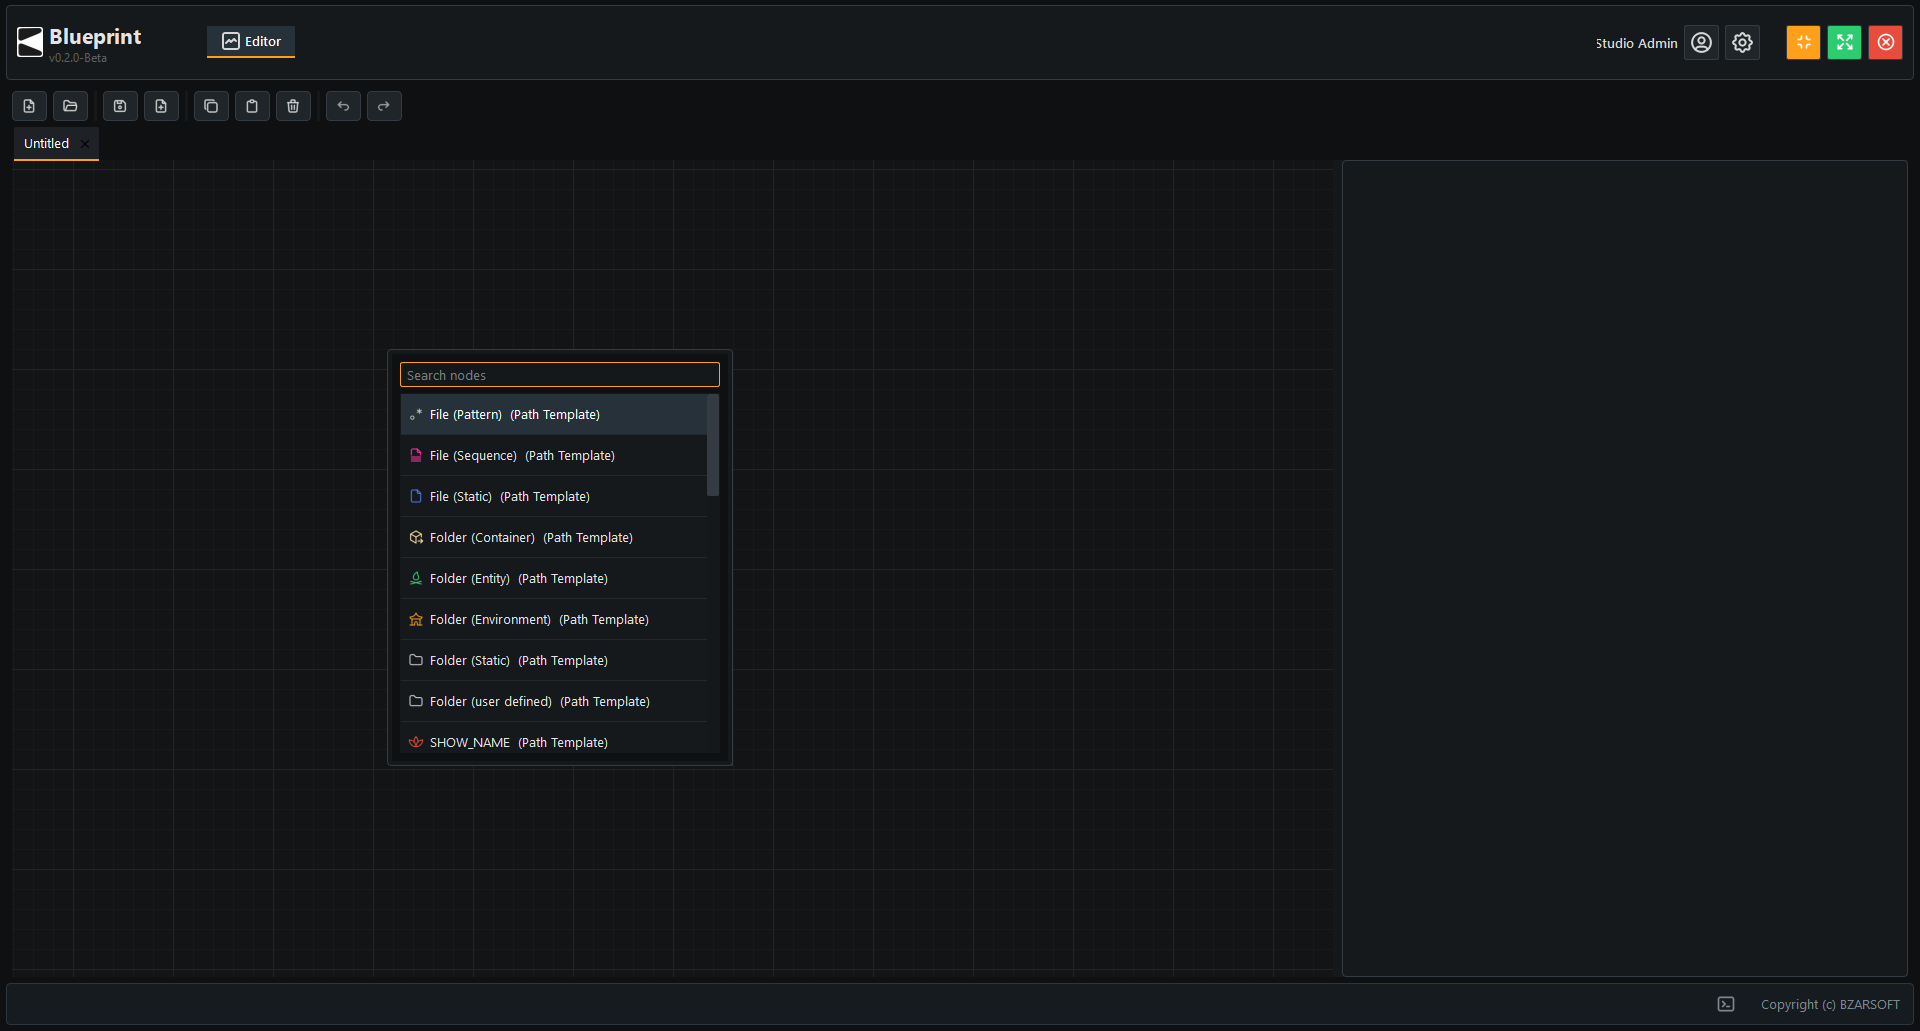1920x1031 pixels.
Task: Click the green maximize window button
Action: pyautogui.click(x=1844, y=42)
